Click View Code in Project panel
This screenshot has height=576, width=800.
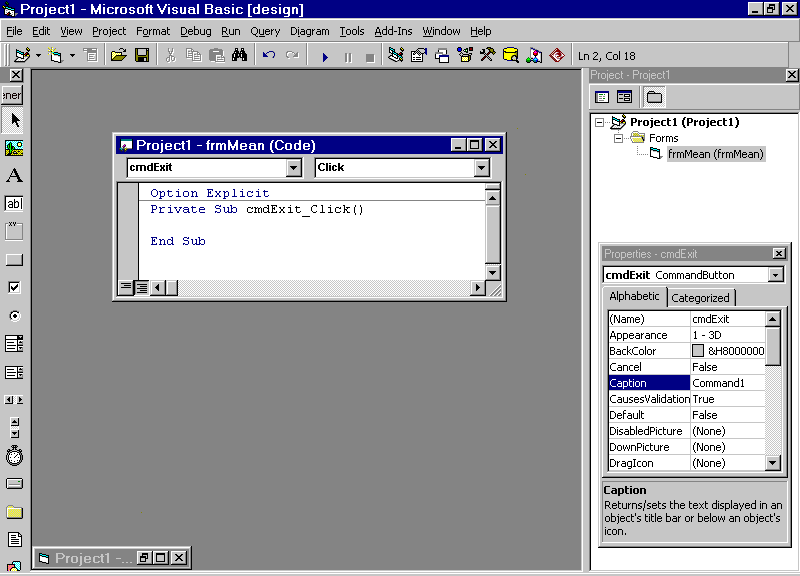602,97
